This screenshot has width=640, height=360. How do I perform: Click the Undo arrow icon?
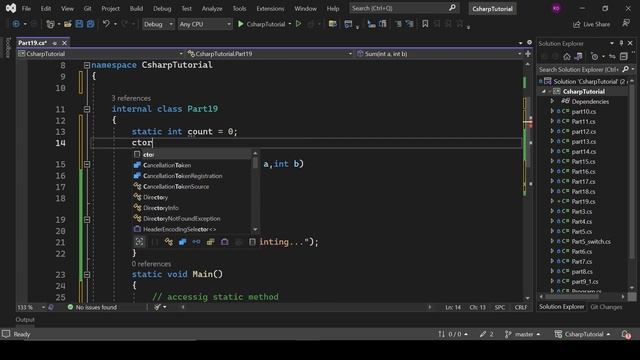[106, 24]
